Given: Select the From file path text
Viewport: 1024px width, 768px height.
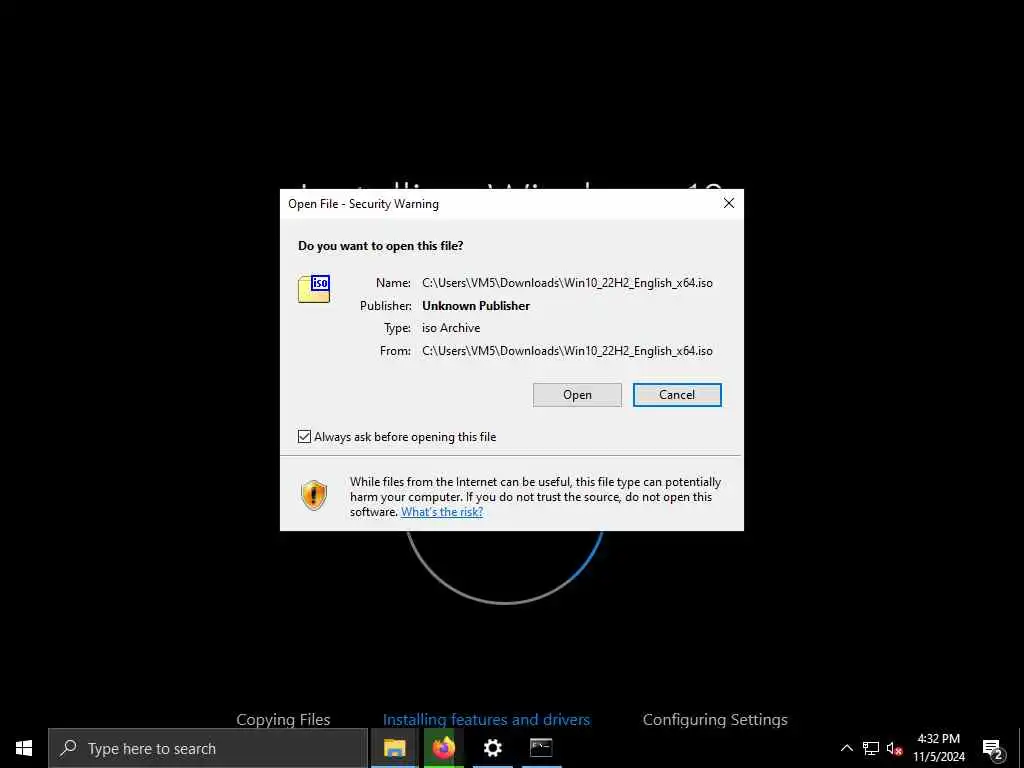Looking at the screenshot, I should click(x=567, y=351).
